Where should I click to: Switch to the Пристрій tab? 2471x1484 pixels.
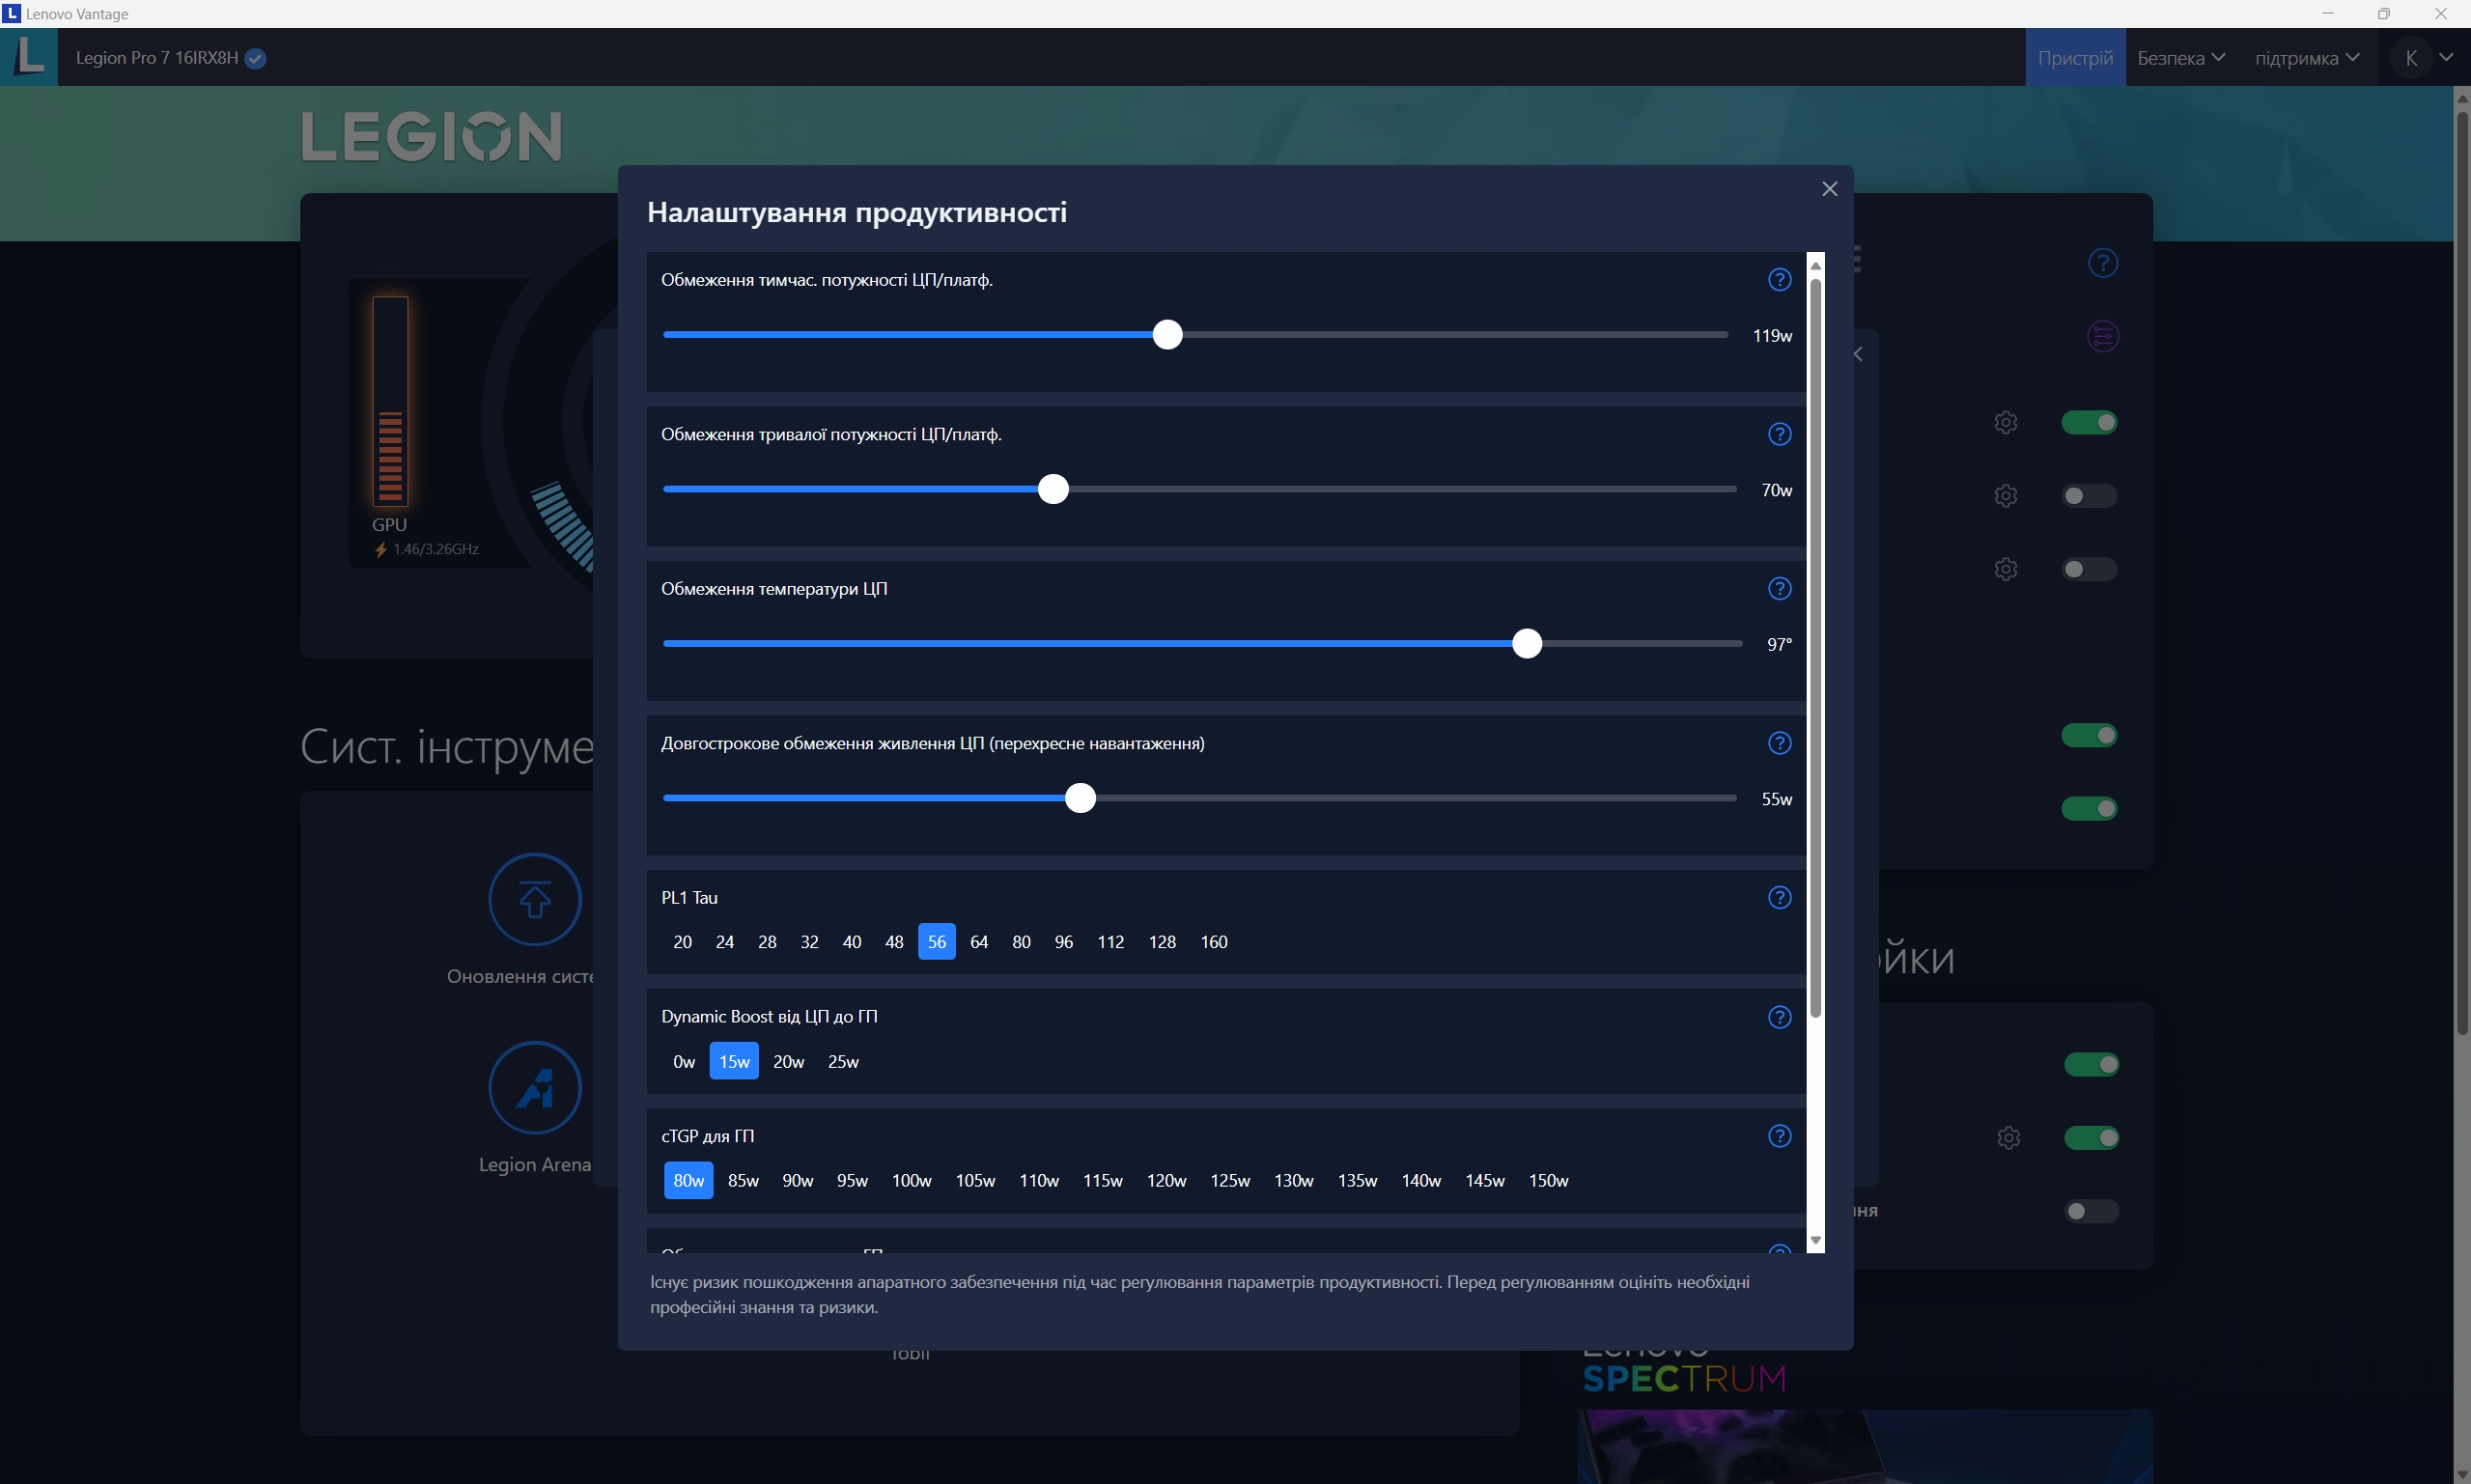click(x=2075, y=58)
